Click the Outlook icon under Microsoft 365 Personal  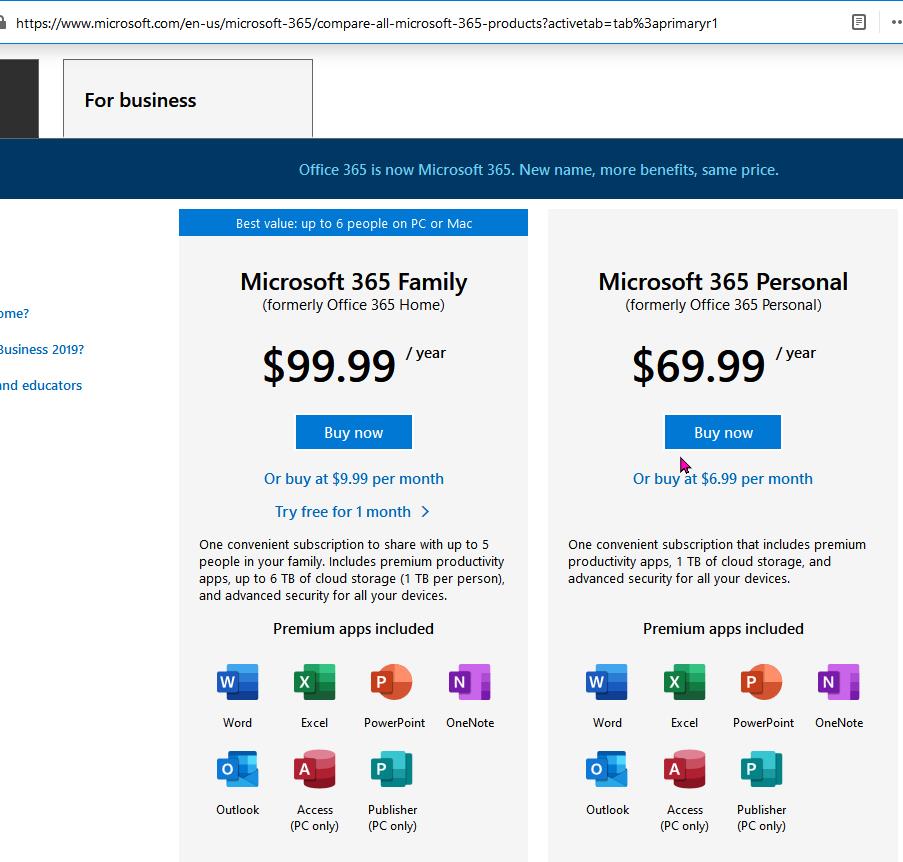click(x=607, y=769)
